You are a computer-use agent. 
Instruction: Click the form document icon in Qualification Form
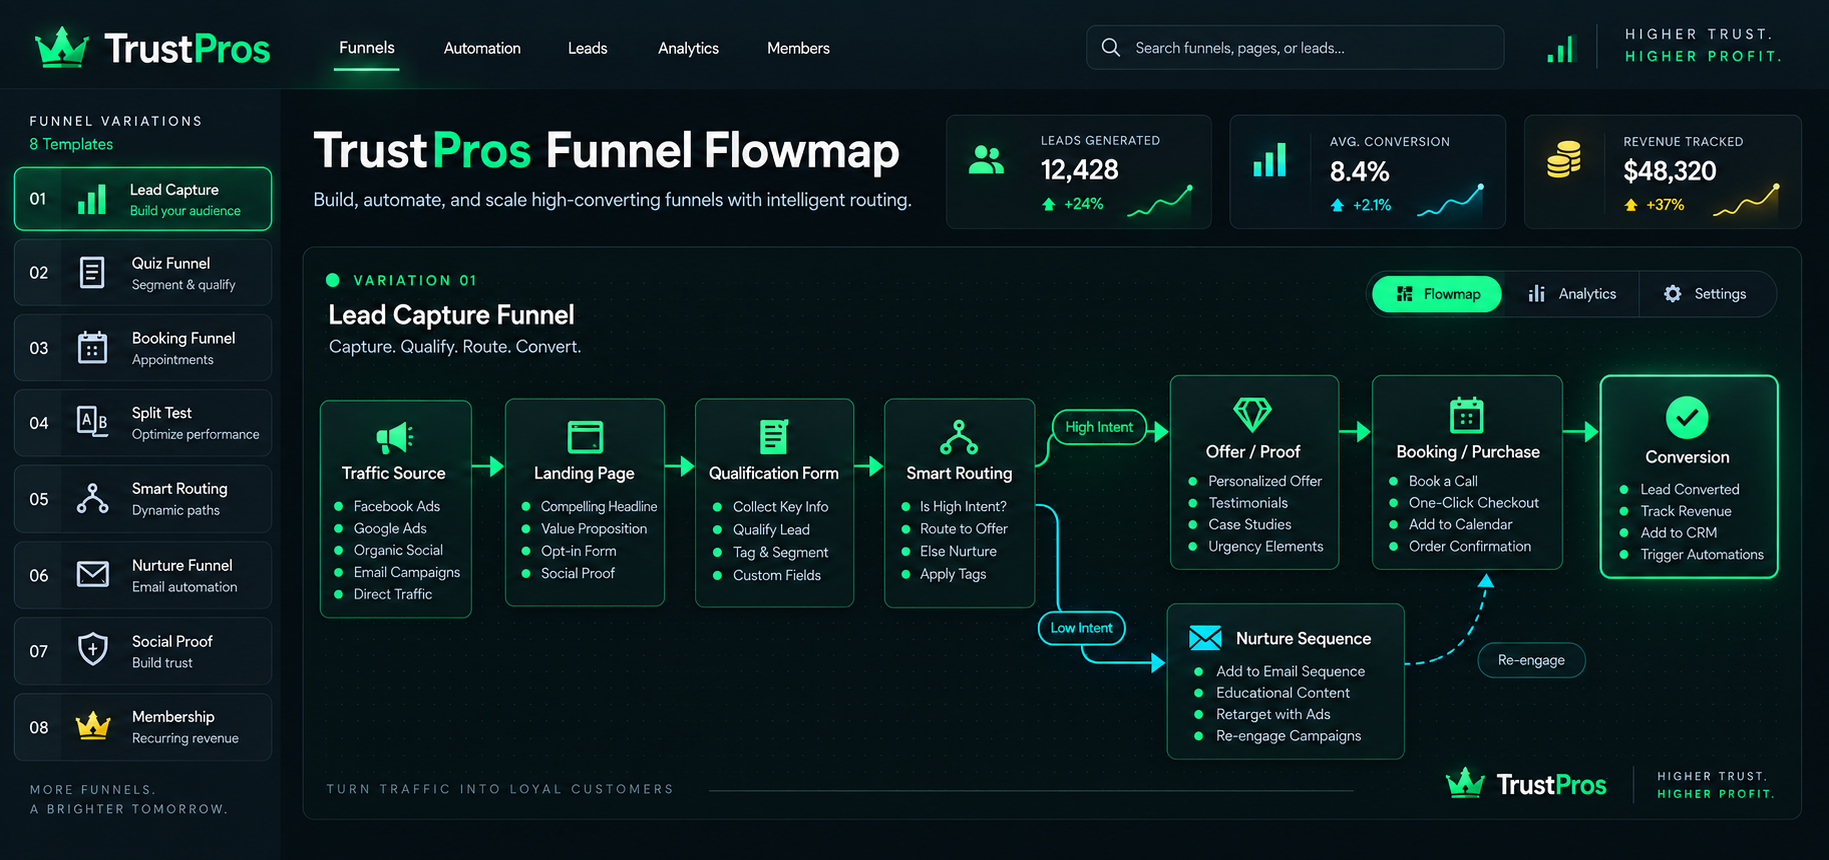coord(774,437)
